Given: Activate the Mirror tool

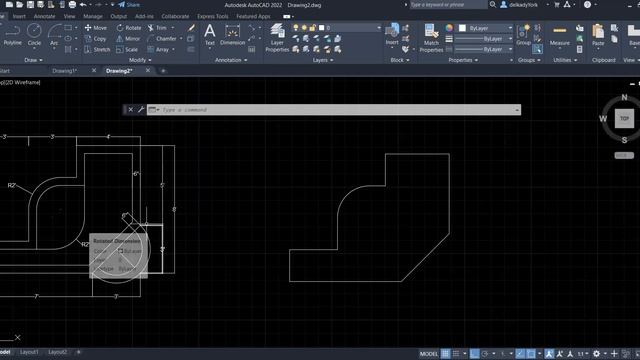Looking at the screenshot, I should pyautogui.click(x=128, y=39).
